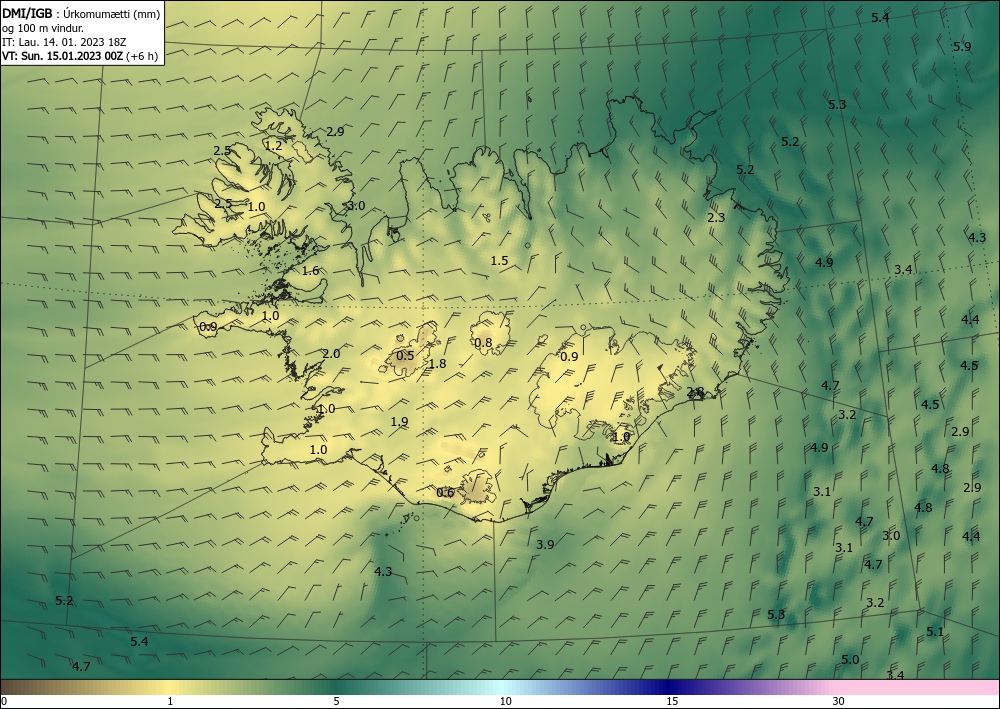Click the 2.3 value in the northeast

point(716,217)
